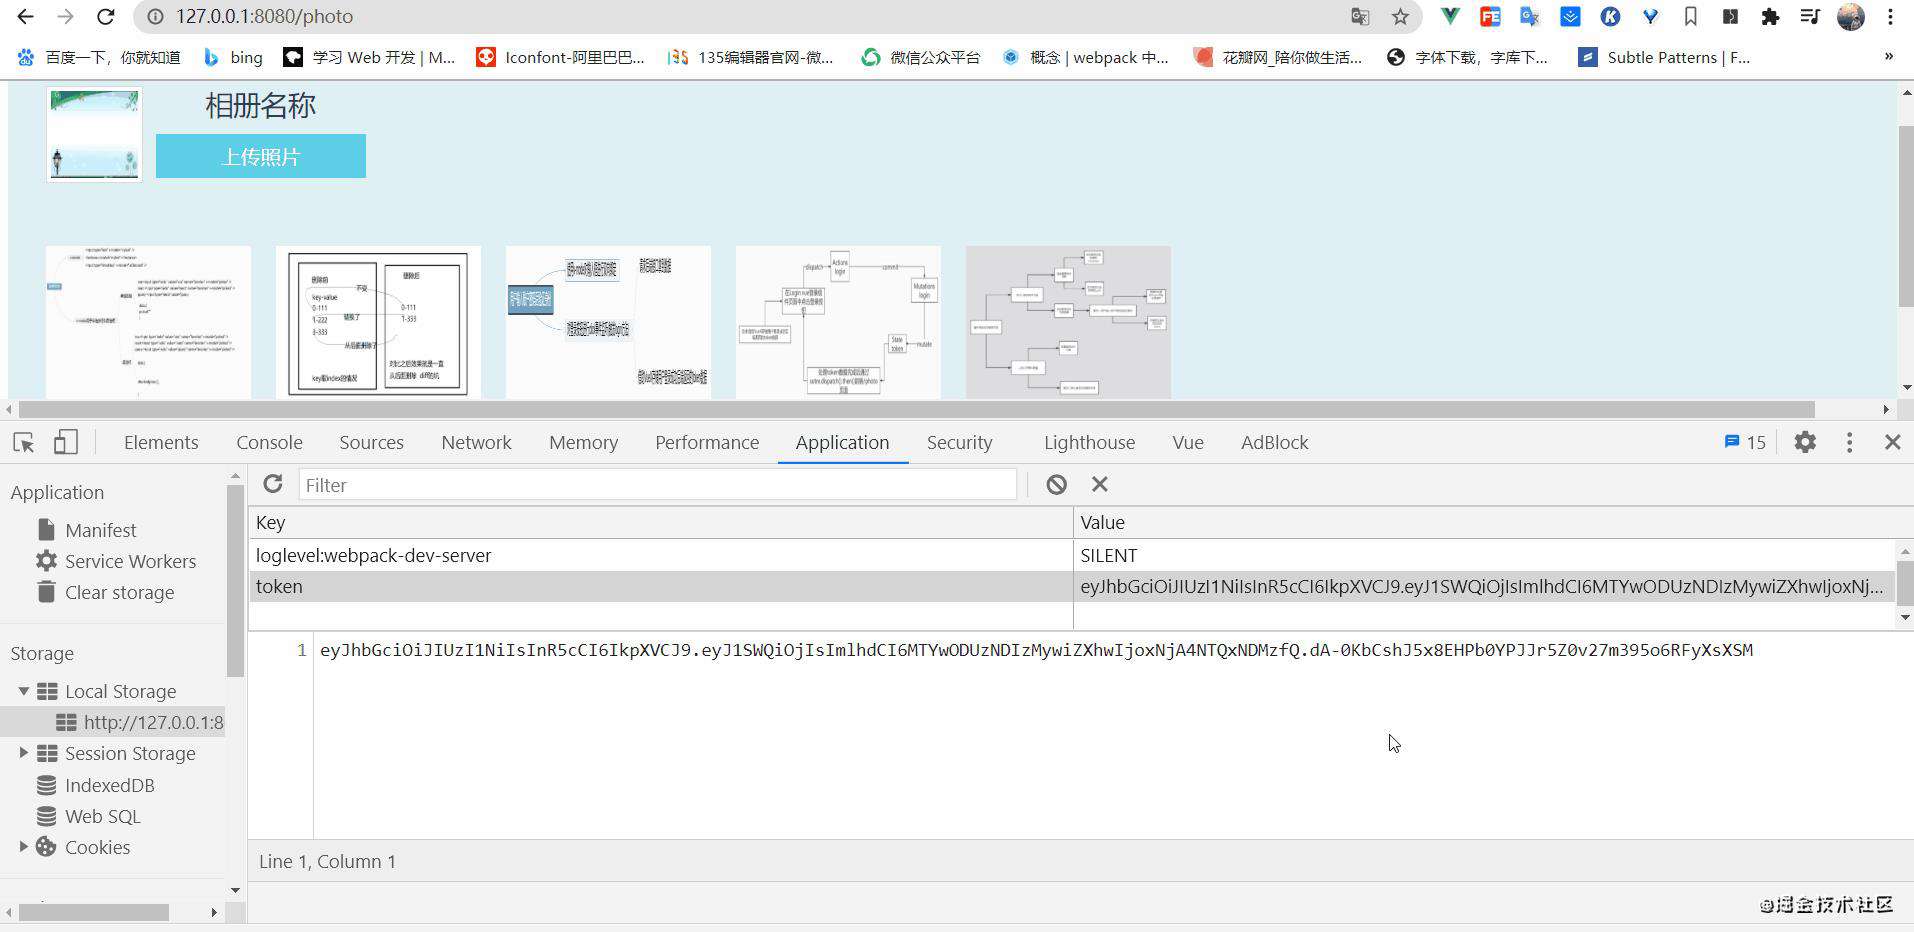Open the Subtle Patterns bookmark
Screen dimensions: 1914x932
[x=1664, y=57]
